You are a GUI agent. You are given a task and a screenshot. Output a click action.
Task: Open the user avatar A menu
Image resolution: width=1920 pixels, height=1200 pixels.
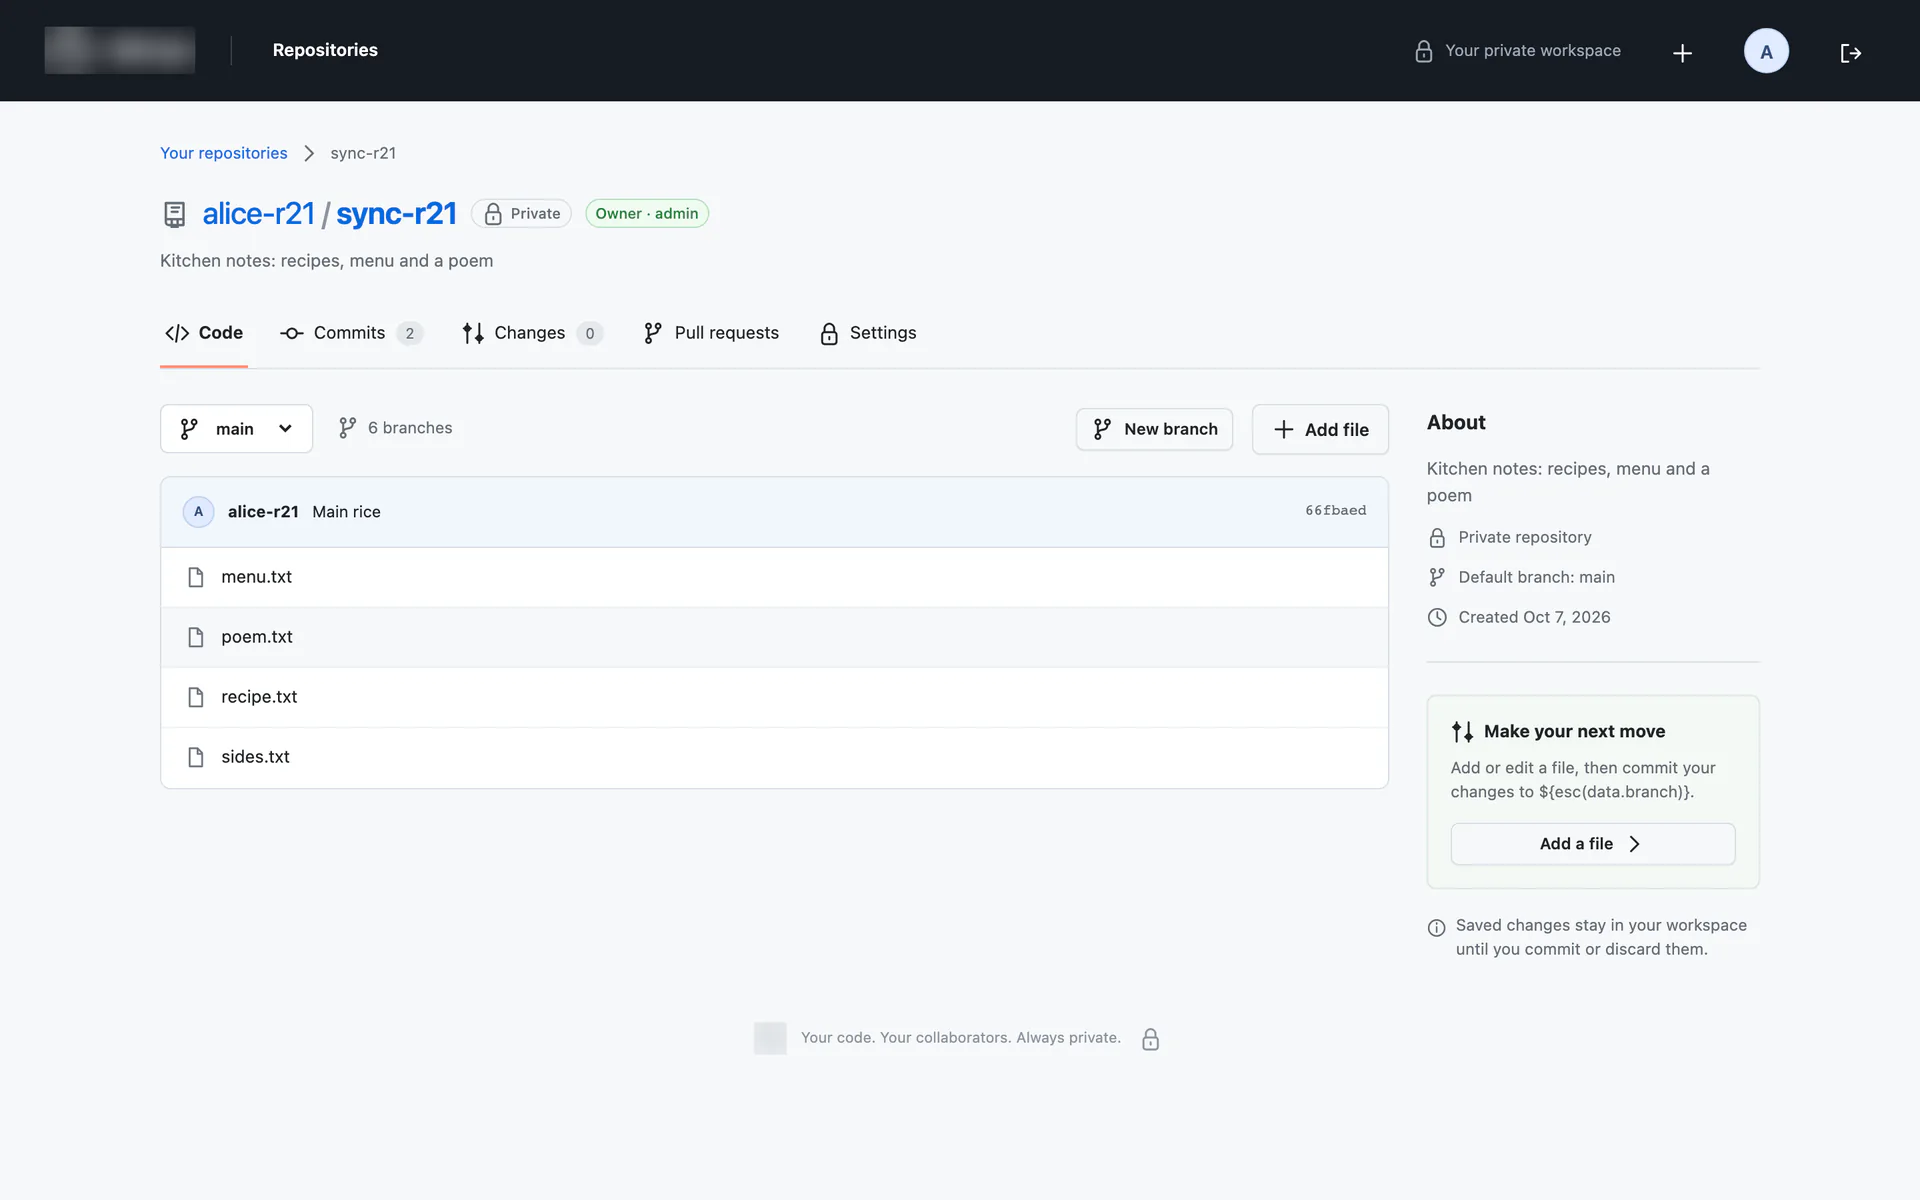[1766, 51]
